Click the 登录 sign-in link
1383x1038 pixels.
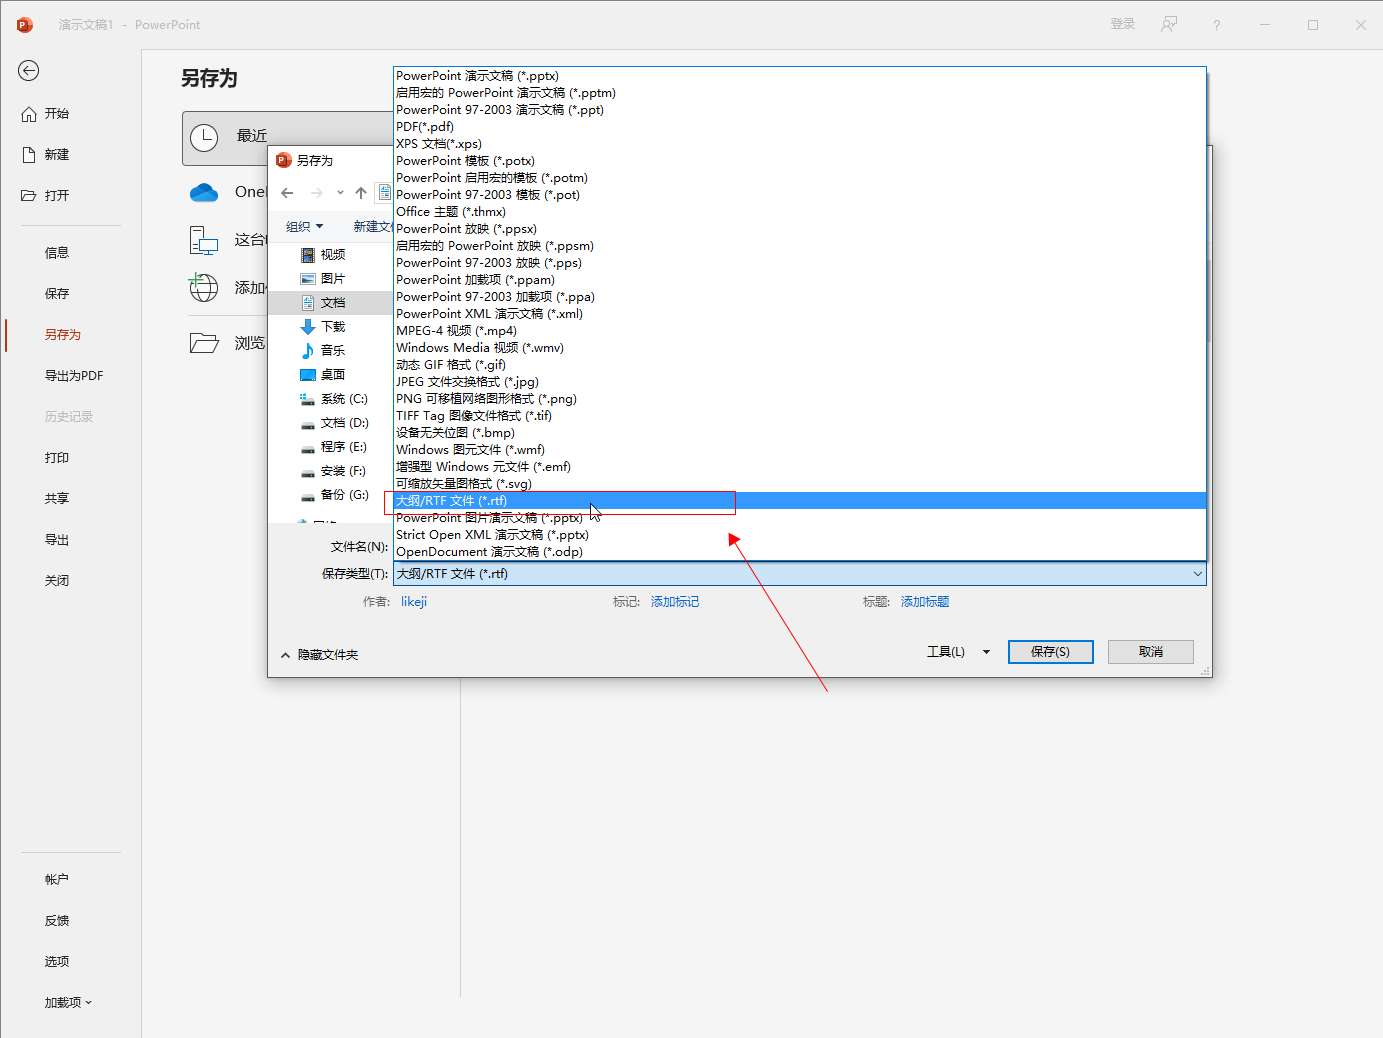point(1123,24)
